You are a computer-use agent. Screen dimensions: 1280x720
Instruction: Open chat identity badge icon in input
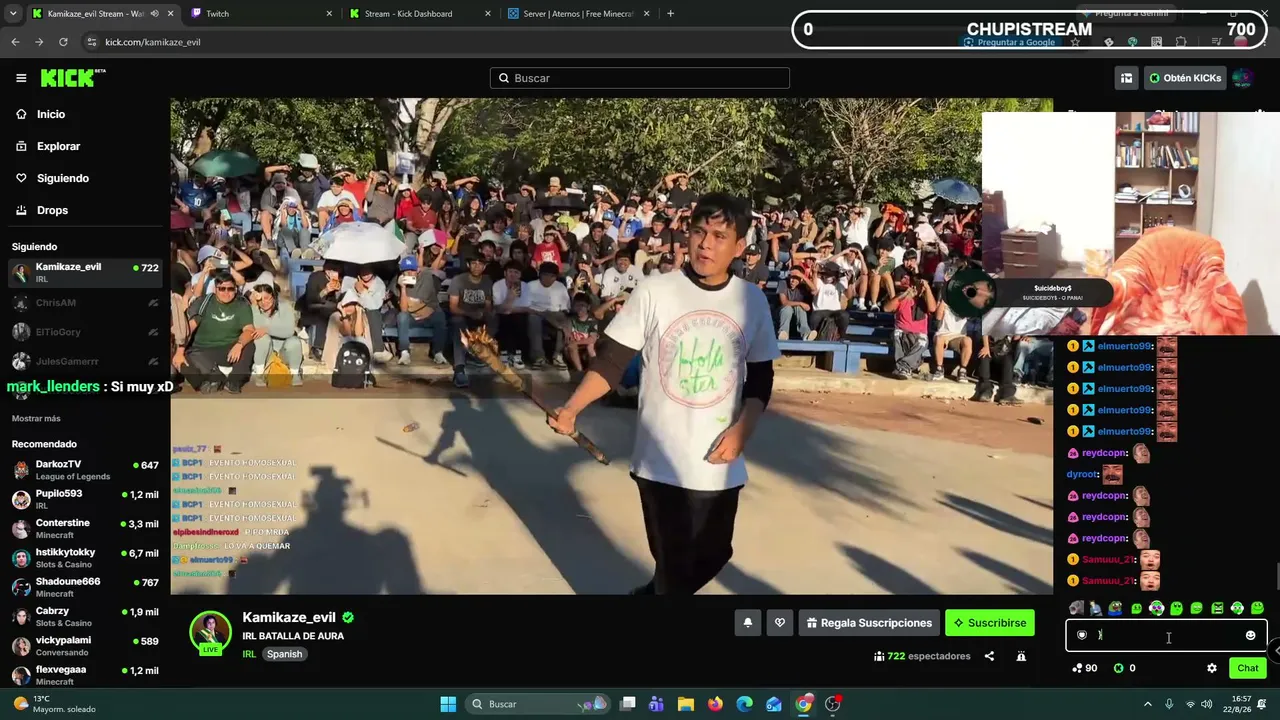pyautogui.click(x=1082, y=635)
